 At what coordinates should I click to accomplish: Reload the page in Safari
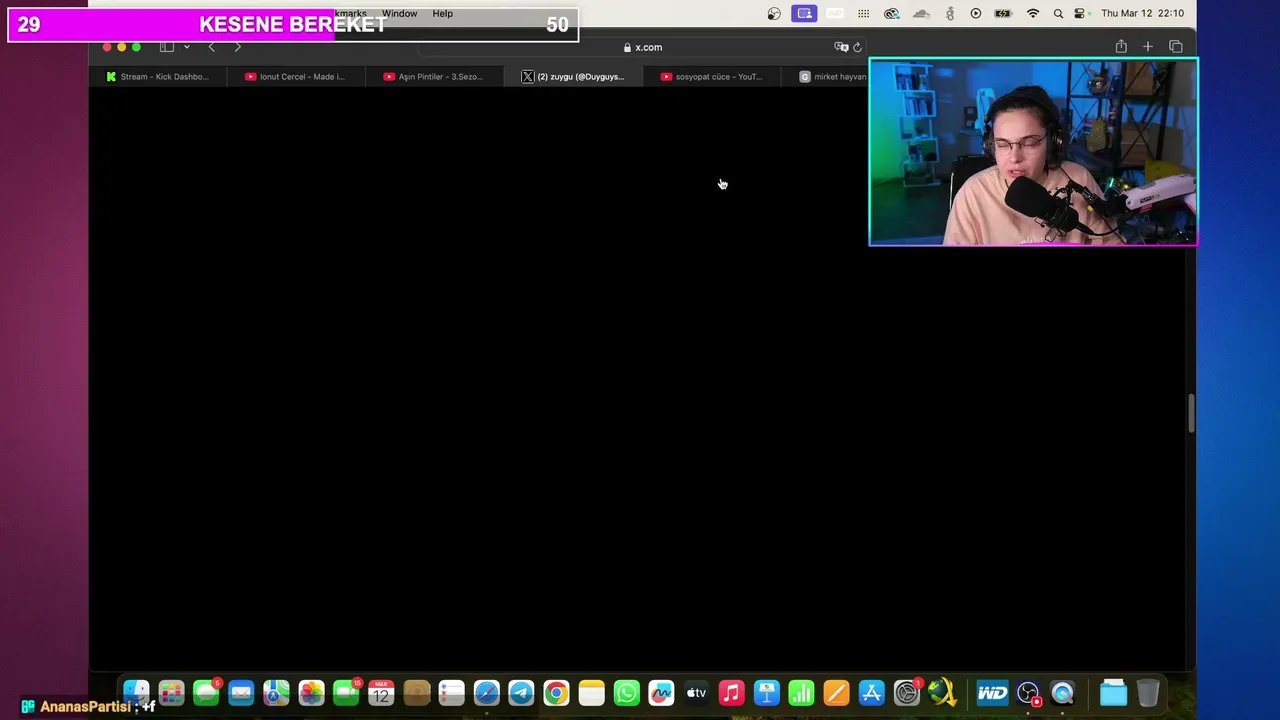pos(857,47)
